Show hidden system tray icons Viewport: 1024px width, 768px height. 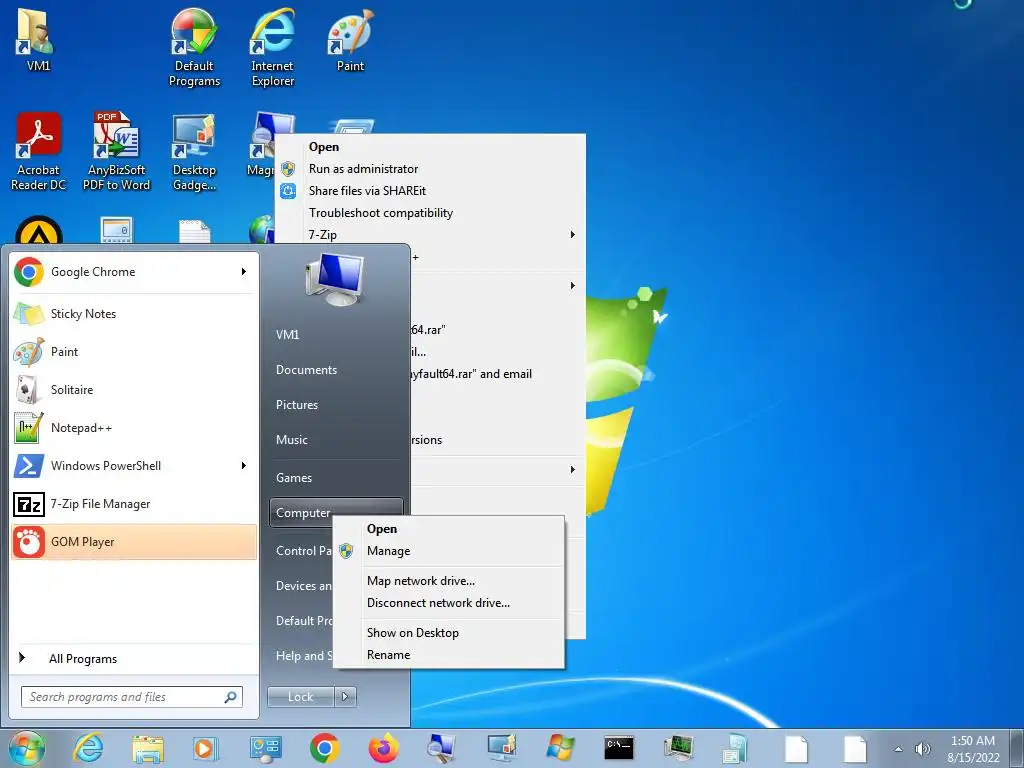point(898,749)
